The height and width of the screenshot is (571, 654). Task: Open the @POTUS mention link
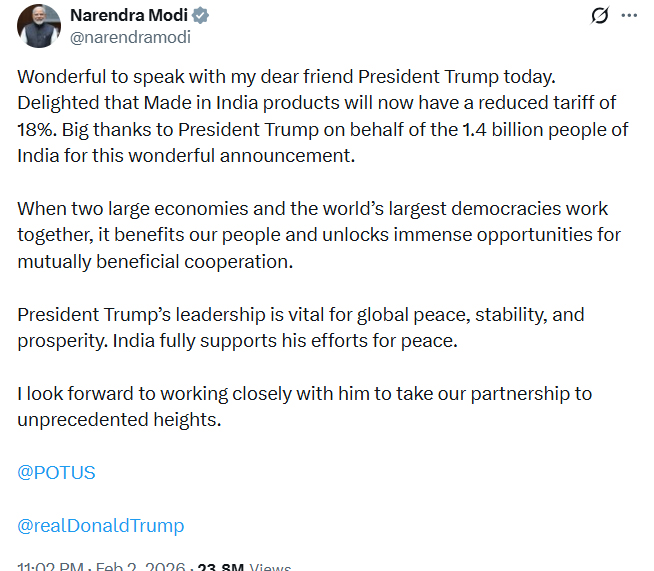coord(56,472)
